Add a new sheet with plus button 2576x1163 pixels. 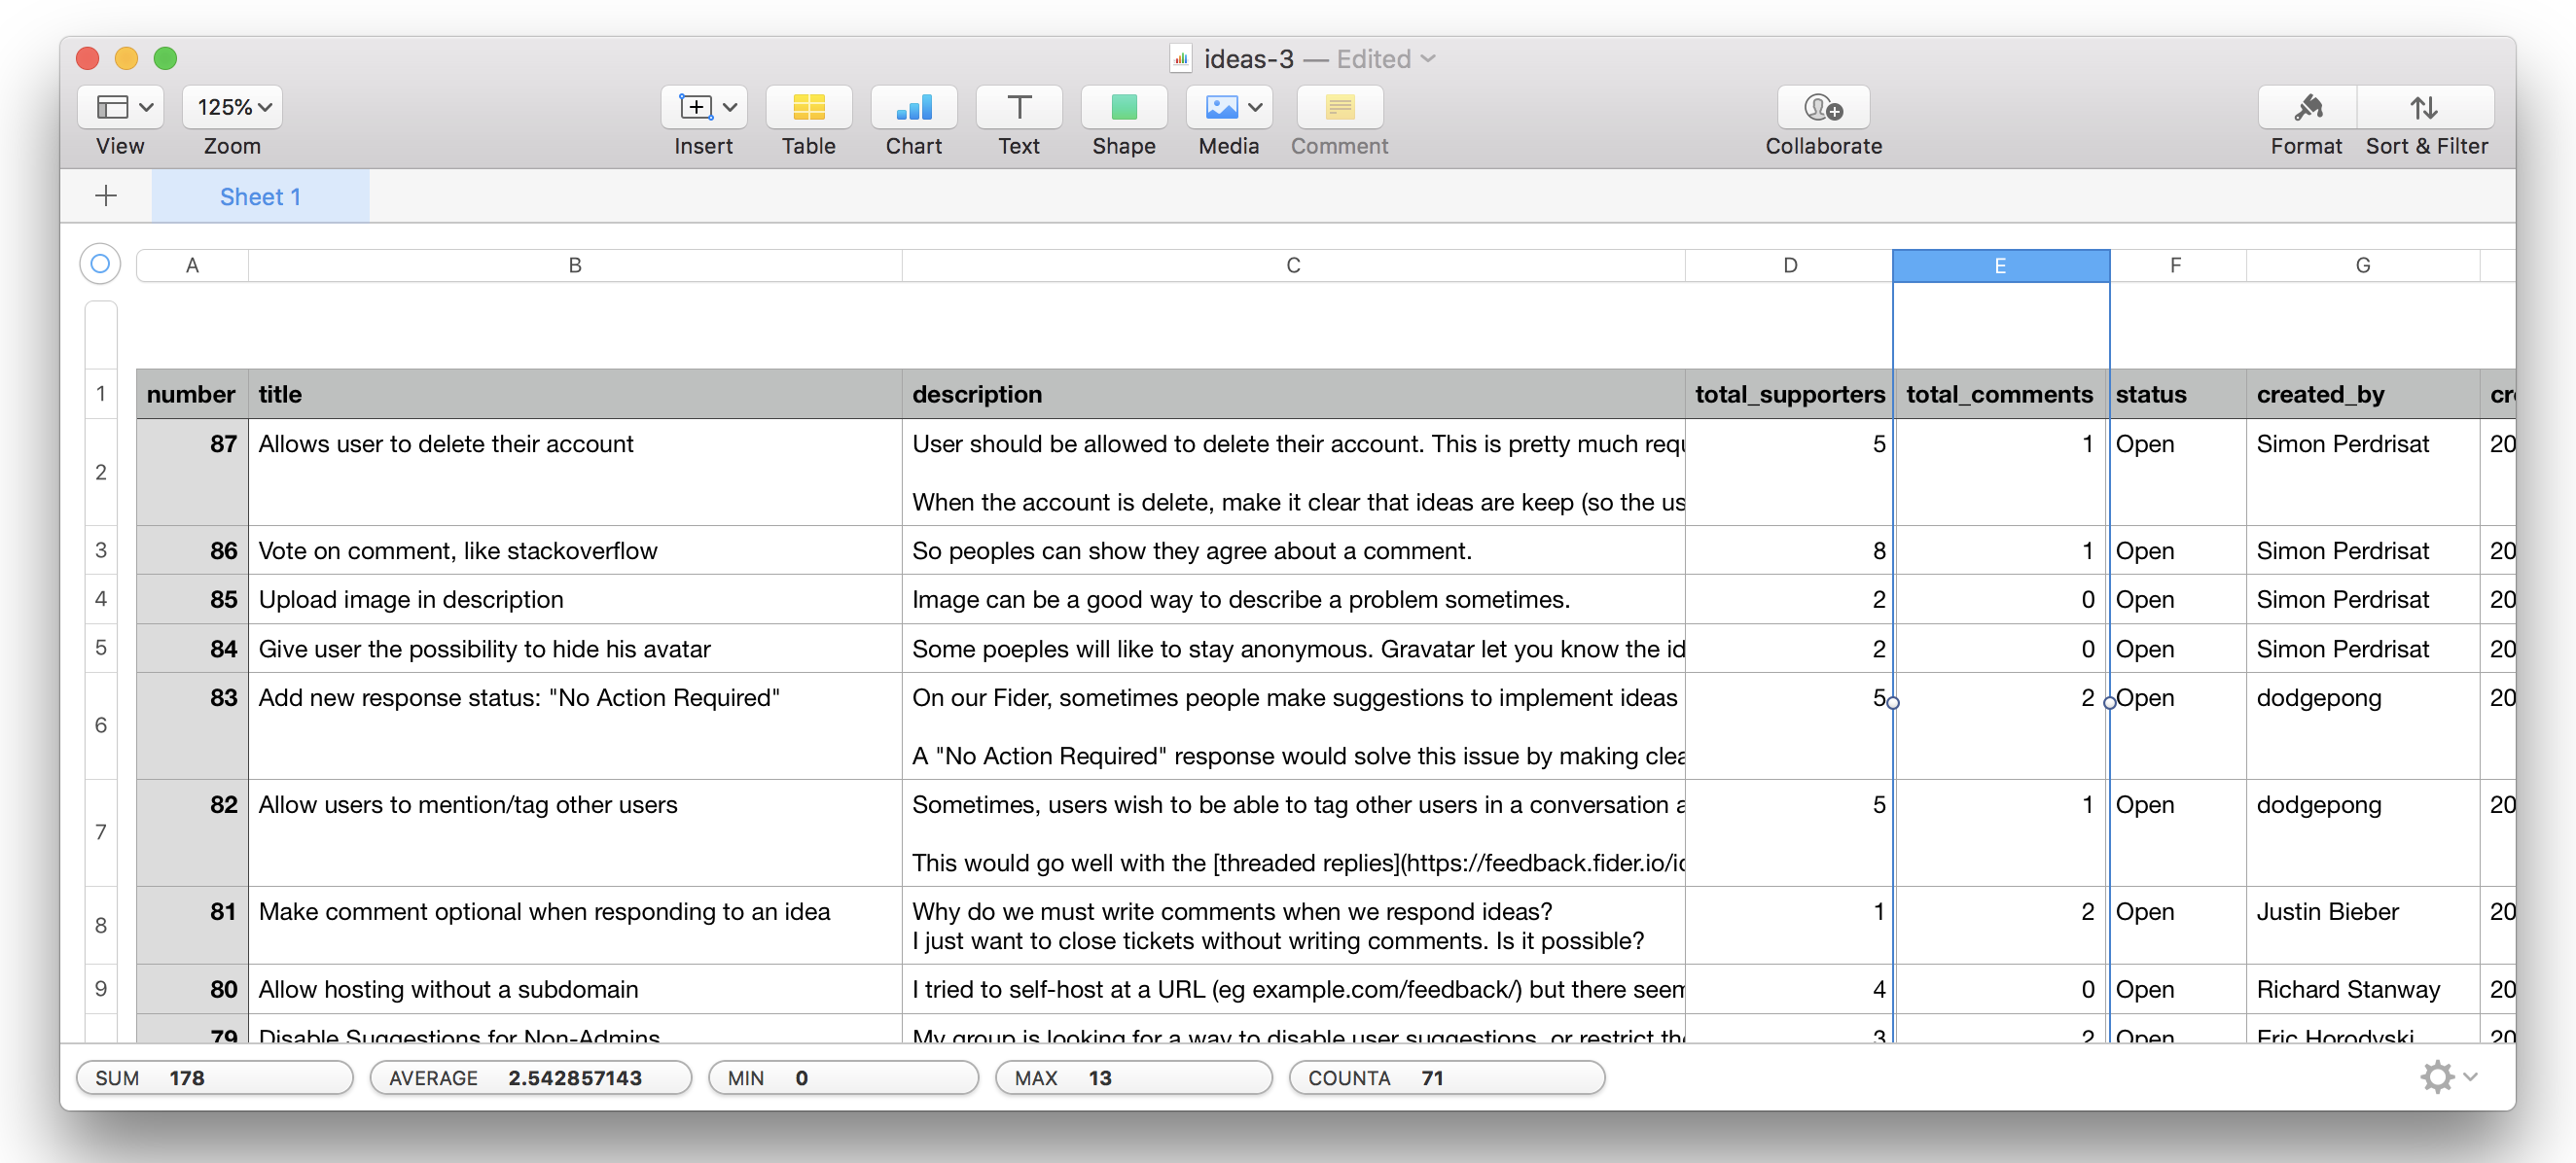106,196
